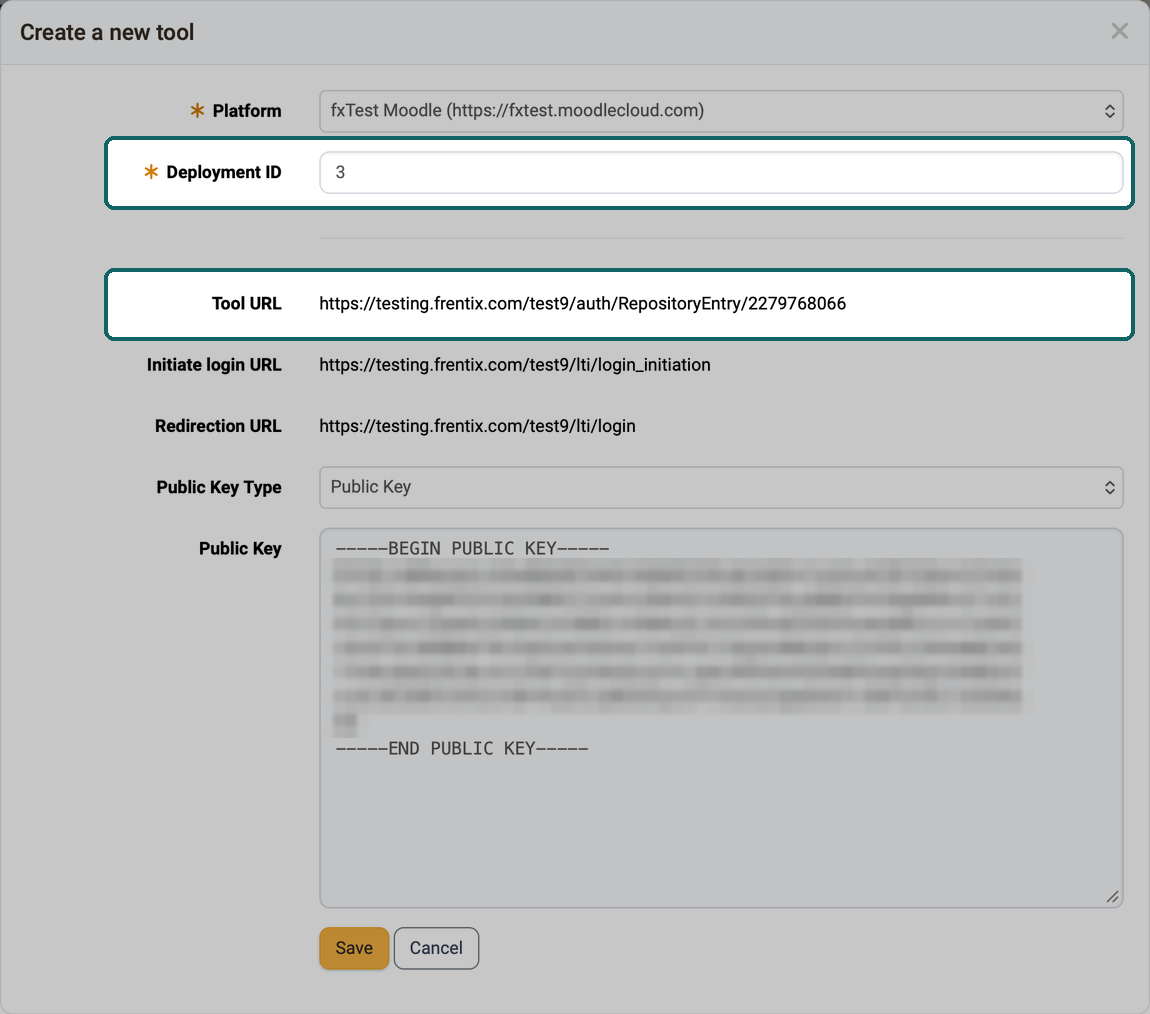
Task: Click the Platform label
Action: click(x=247, y=111)
